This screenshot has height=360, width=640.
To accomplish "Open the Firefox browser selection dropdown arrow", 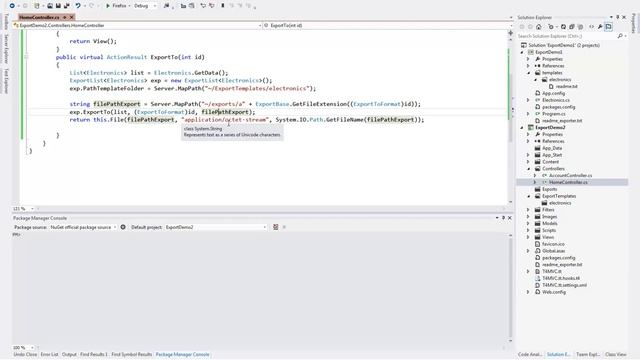I will point(129,6).
